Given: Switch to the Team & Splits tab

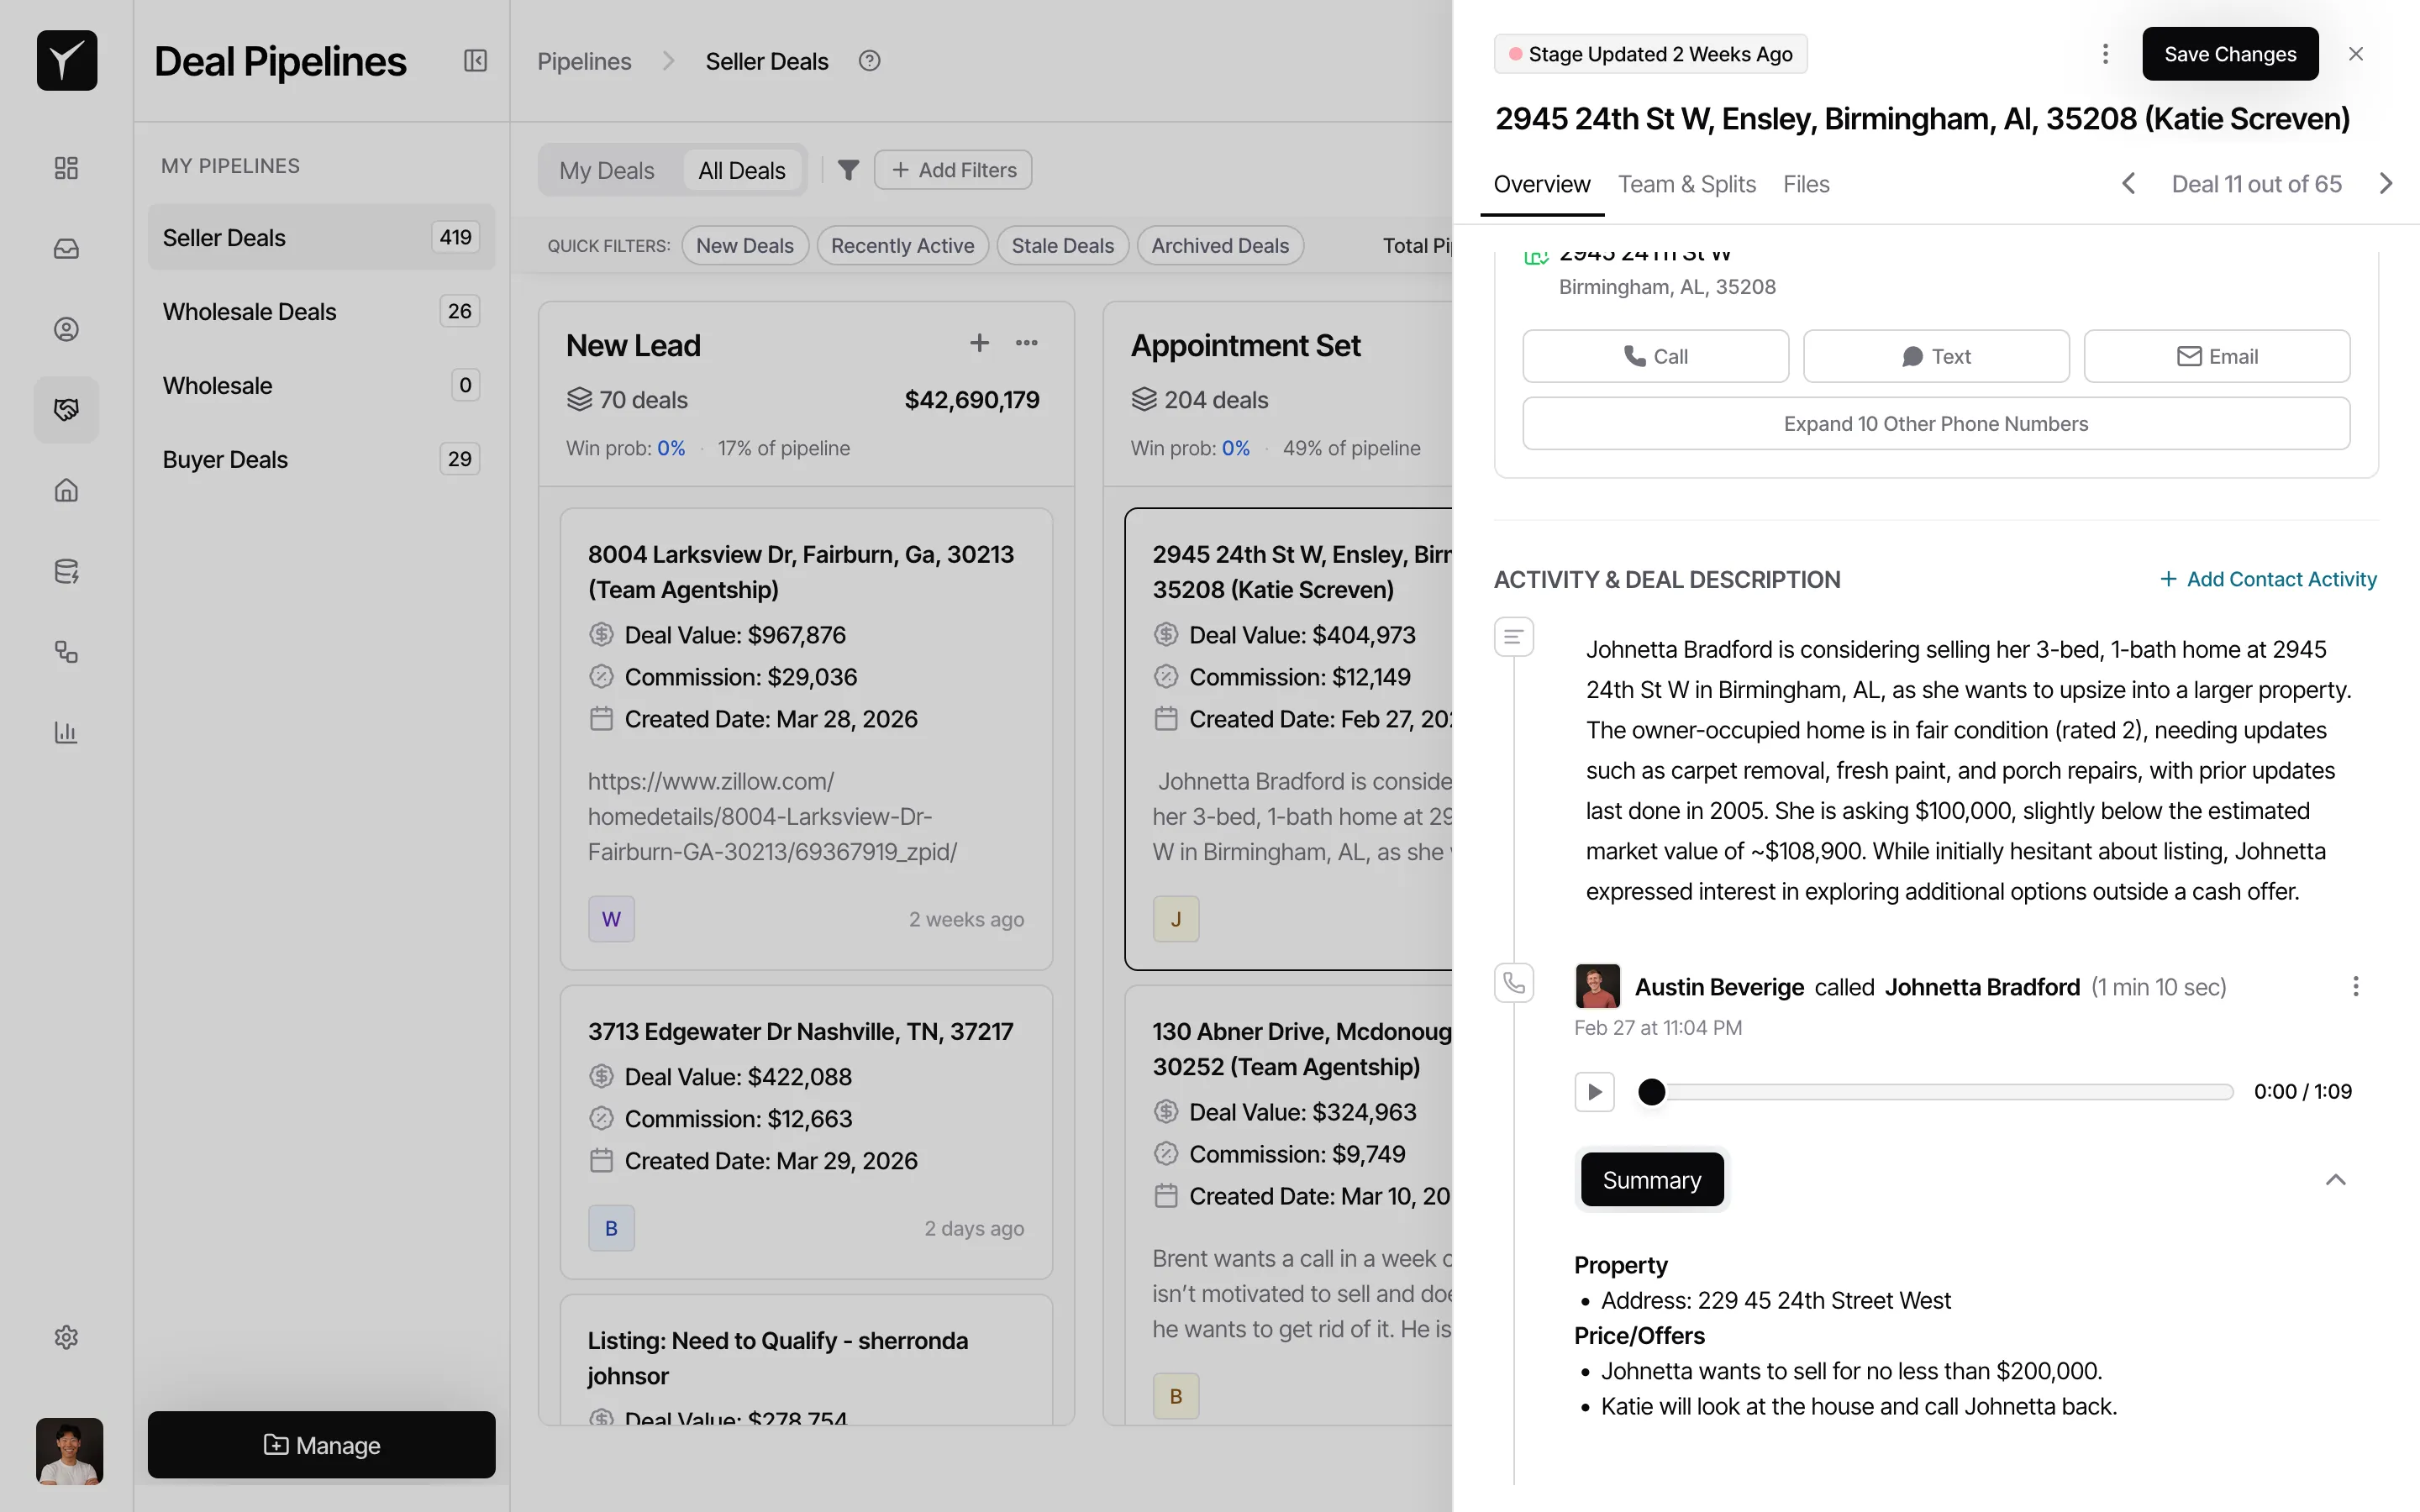Looking at the screenshot, I should [x=1687, y=184].
